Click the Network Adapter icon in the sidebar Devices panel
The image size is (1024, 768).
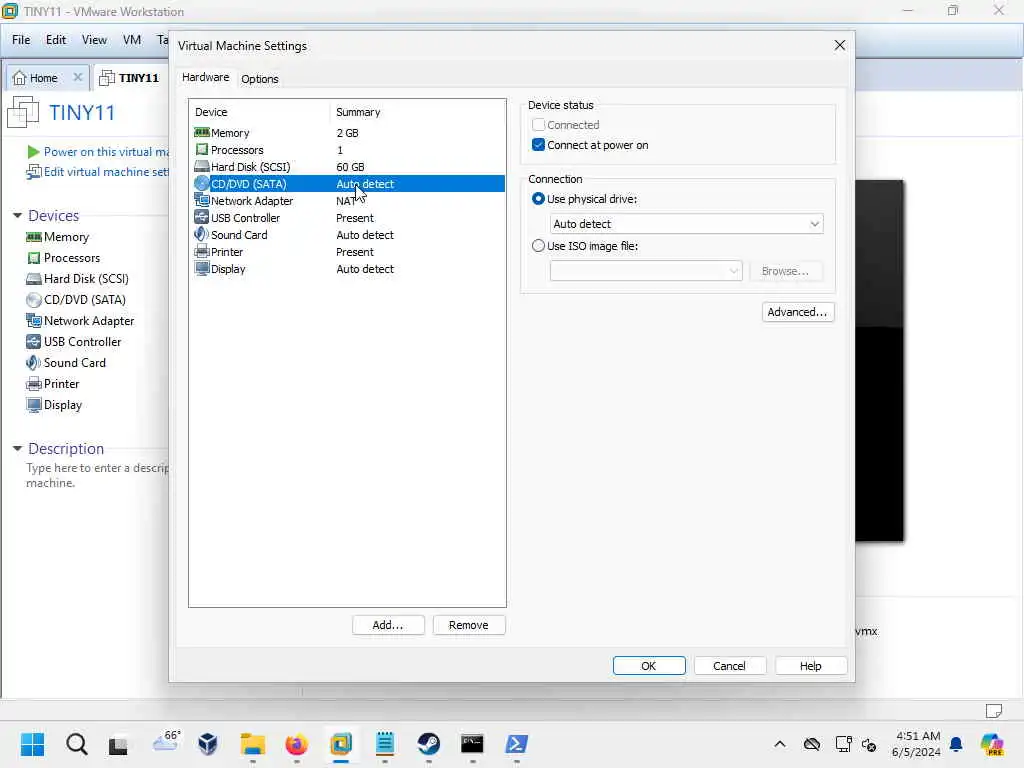(33, 321)
